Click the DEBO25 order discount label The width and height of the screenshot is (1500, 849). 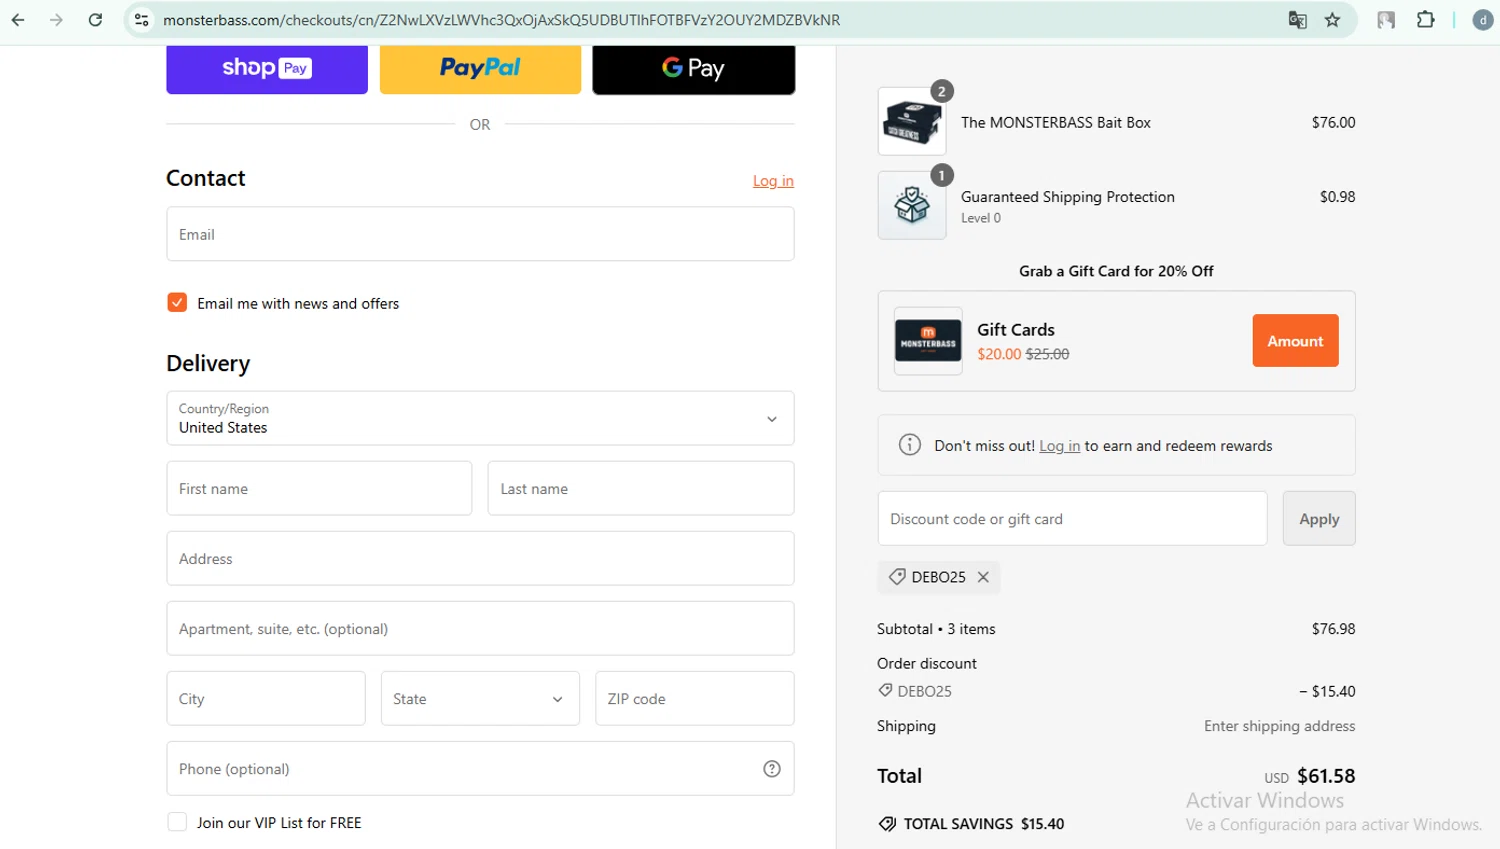924,691
